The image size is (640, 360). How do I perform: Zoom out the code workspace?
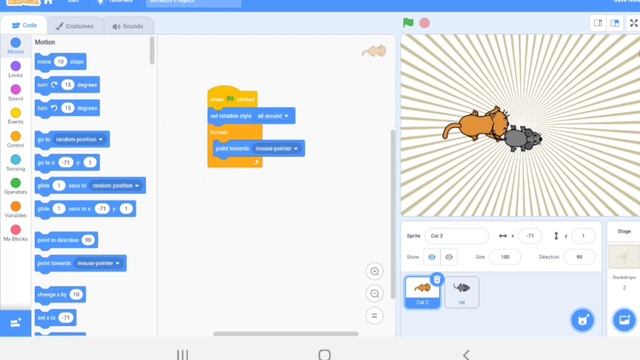pos(374,293)
